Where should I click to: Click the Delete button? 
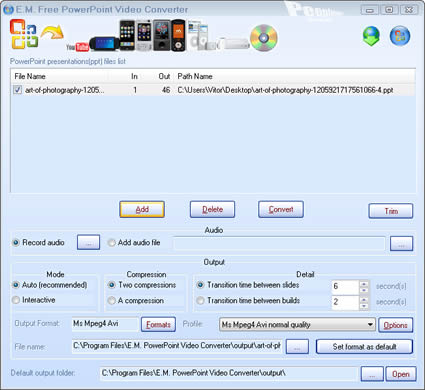click(212, 209)
